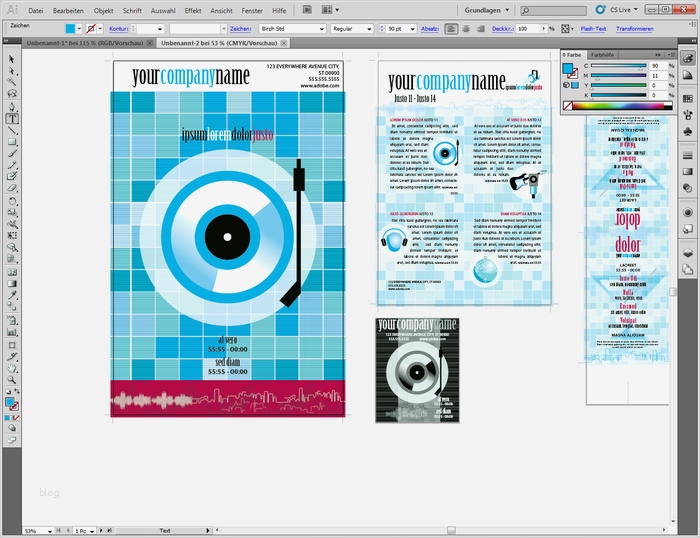Click the opacity value field showing 100
Screen dimensions: 700x538
click(x=529, y=29)
